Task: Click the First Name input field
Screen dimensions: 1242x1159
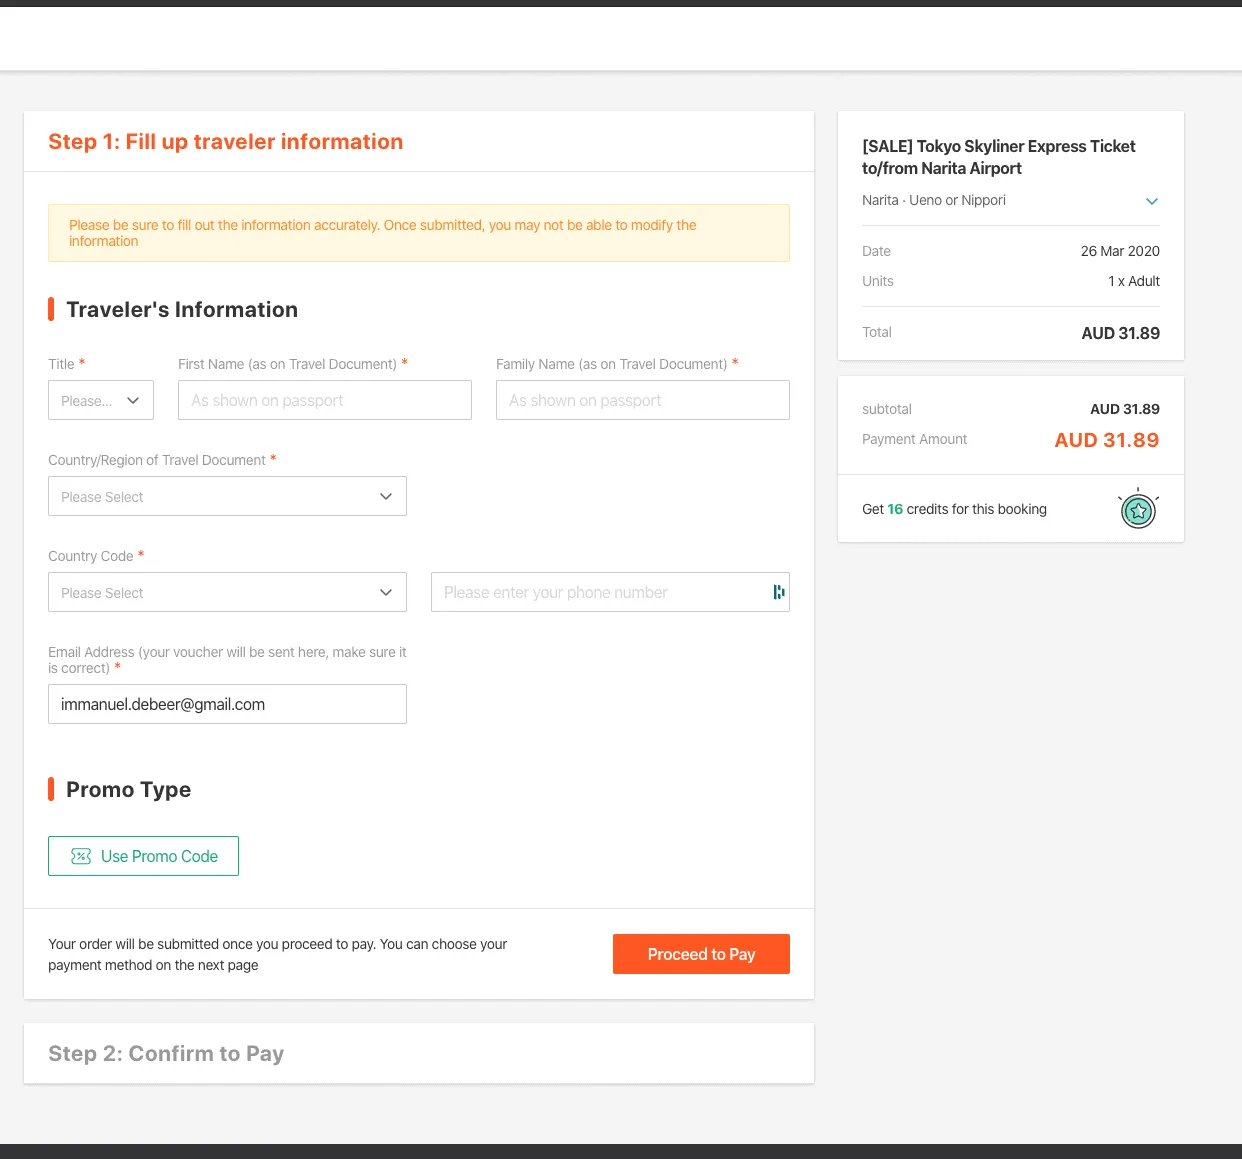Action: pos(325,400)
